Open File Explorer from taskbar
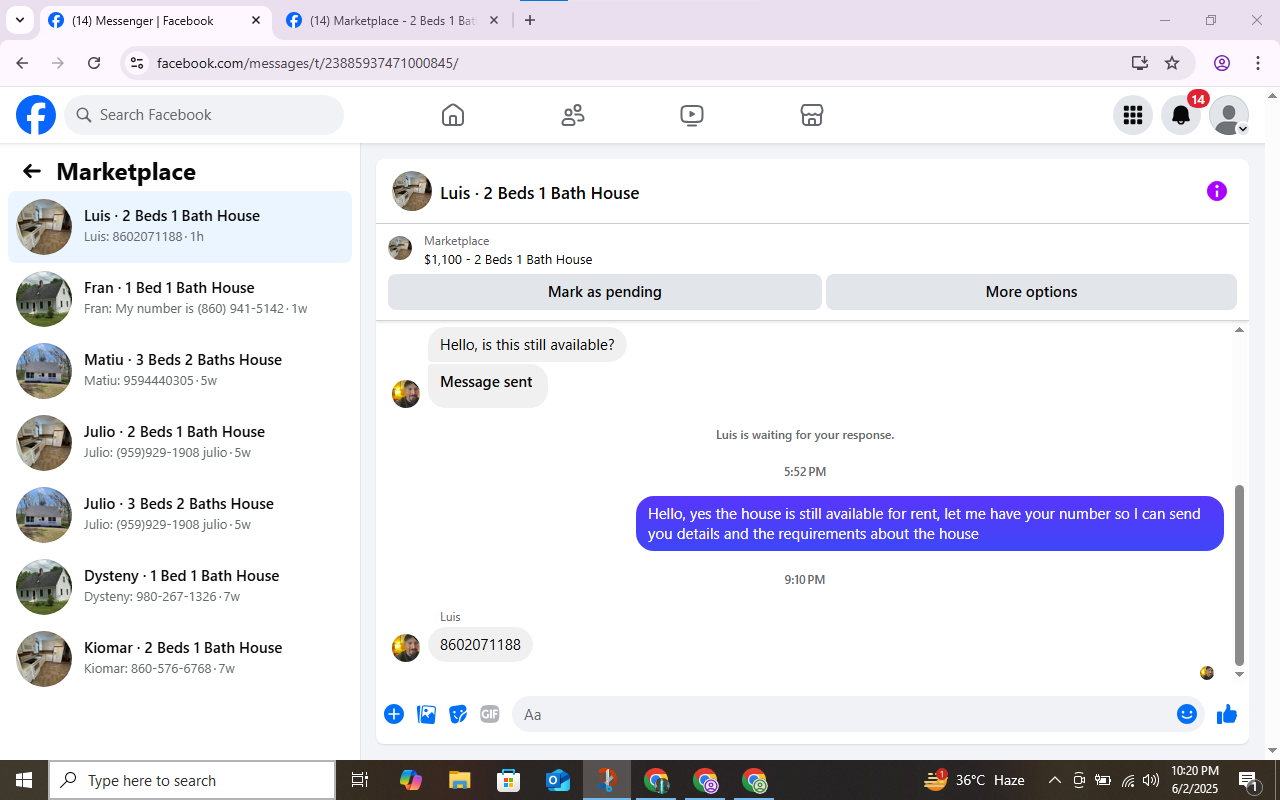Screen dimensions: 1280x800 459,780
